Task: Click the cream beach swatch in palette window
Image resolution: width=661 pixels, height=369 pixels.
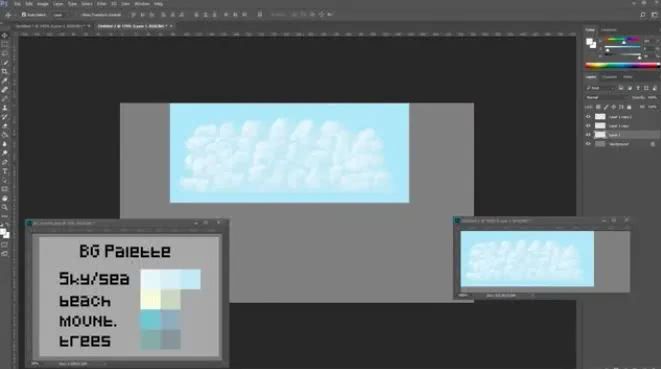Action: (x=150, y=300)
